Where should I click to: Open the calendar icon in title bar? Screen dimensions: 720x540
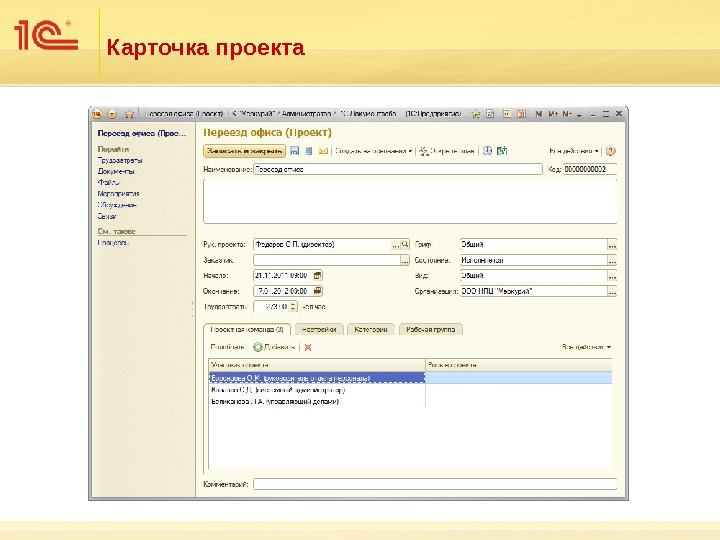[x=521, y=113]
